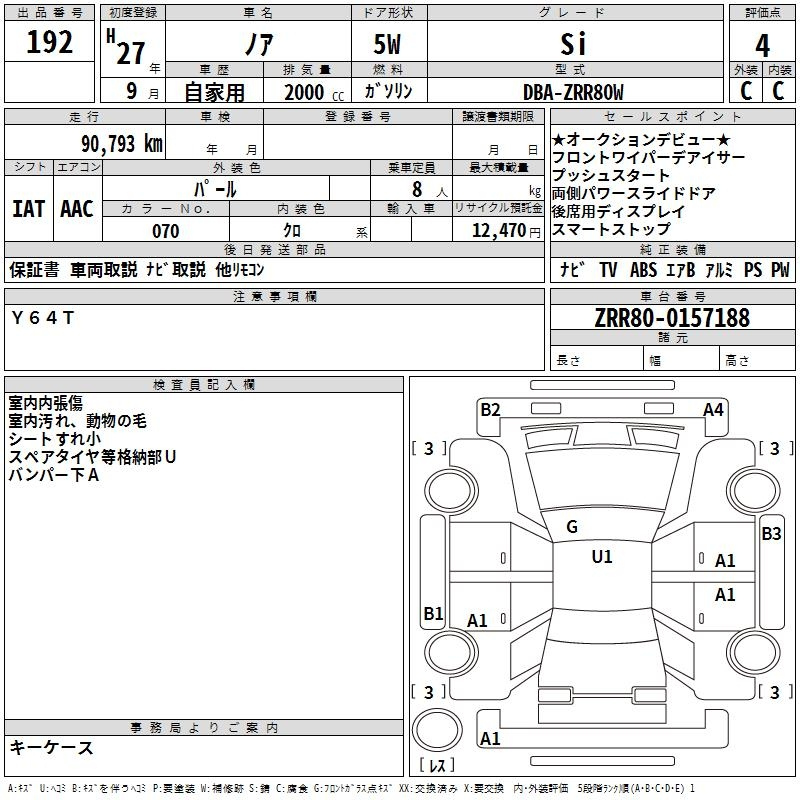800x800 pixels.
Task: Click the mileage value 90,793 km
Action: [123, 143]
